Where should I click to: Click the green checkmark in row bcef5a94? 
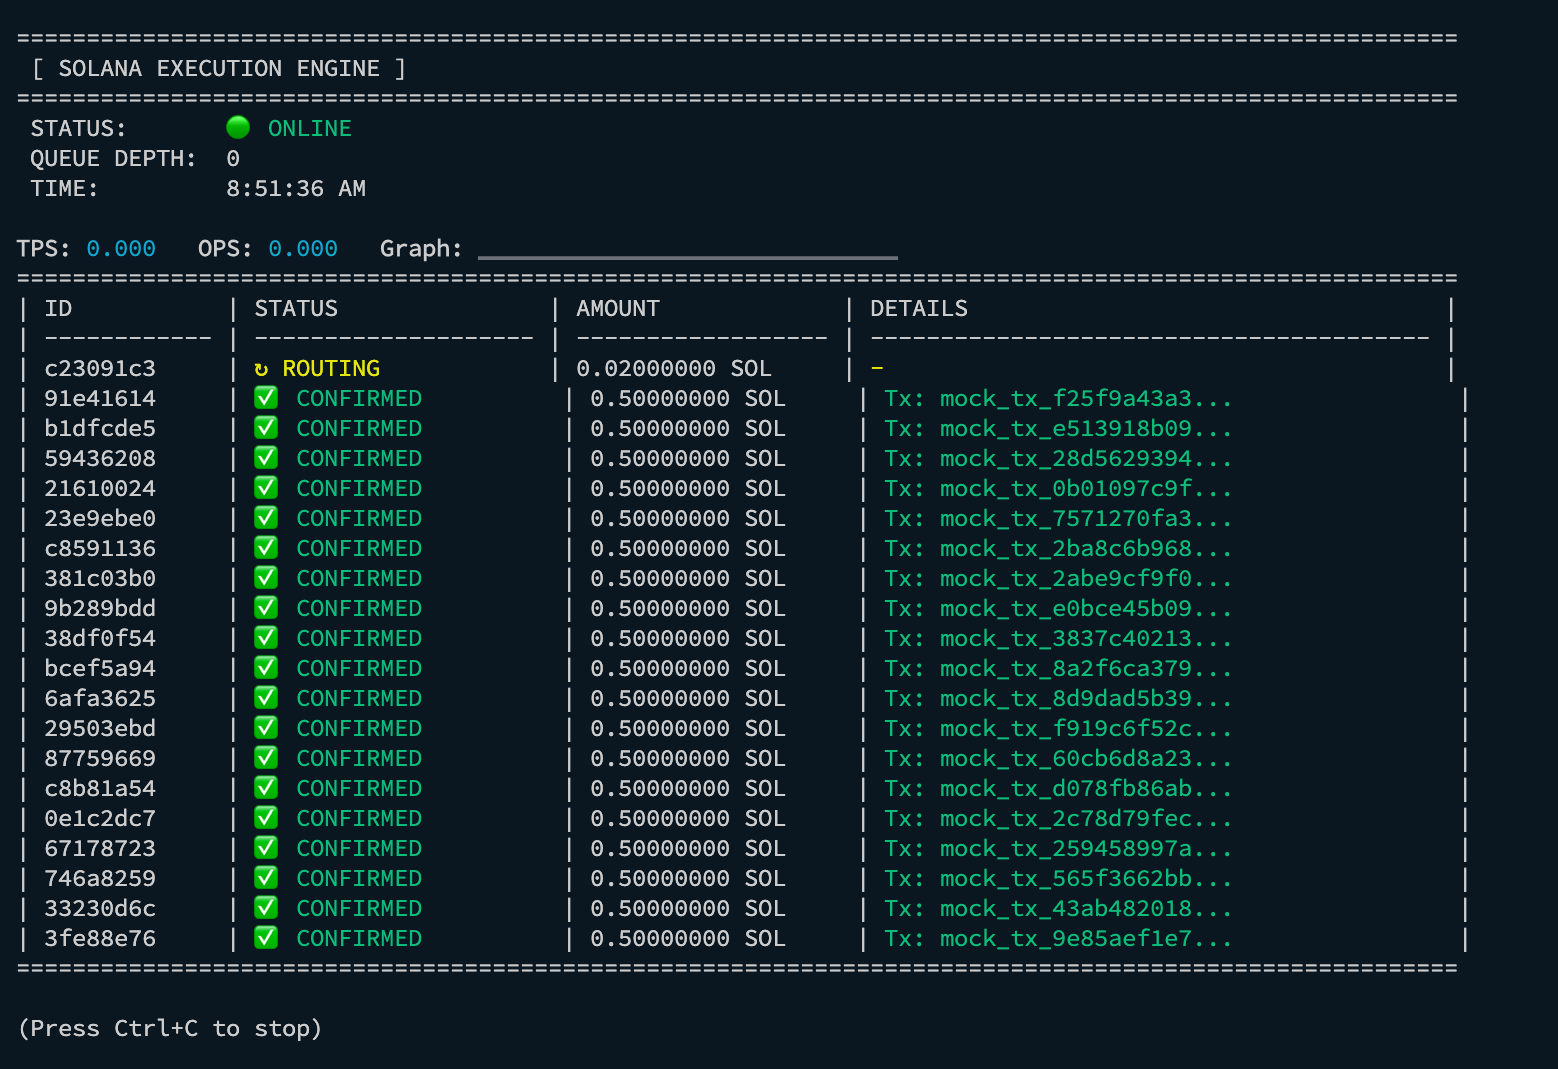(266, 667)
